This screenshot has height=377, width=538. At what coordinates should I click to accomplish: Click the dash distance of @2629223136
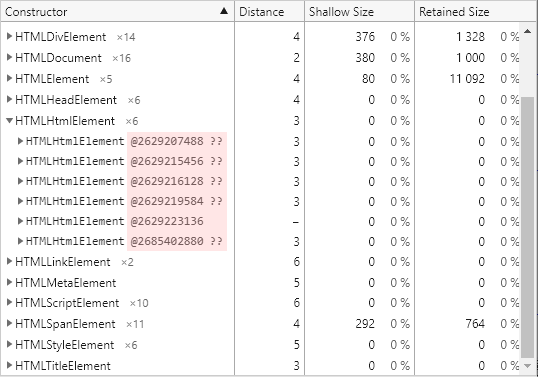[296, 222]
